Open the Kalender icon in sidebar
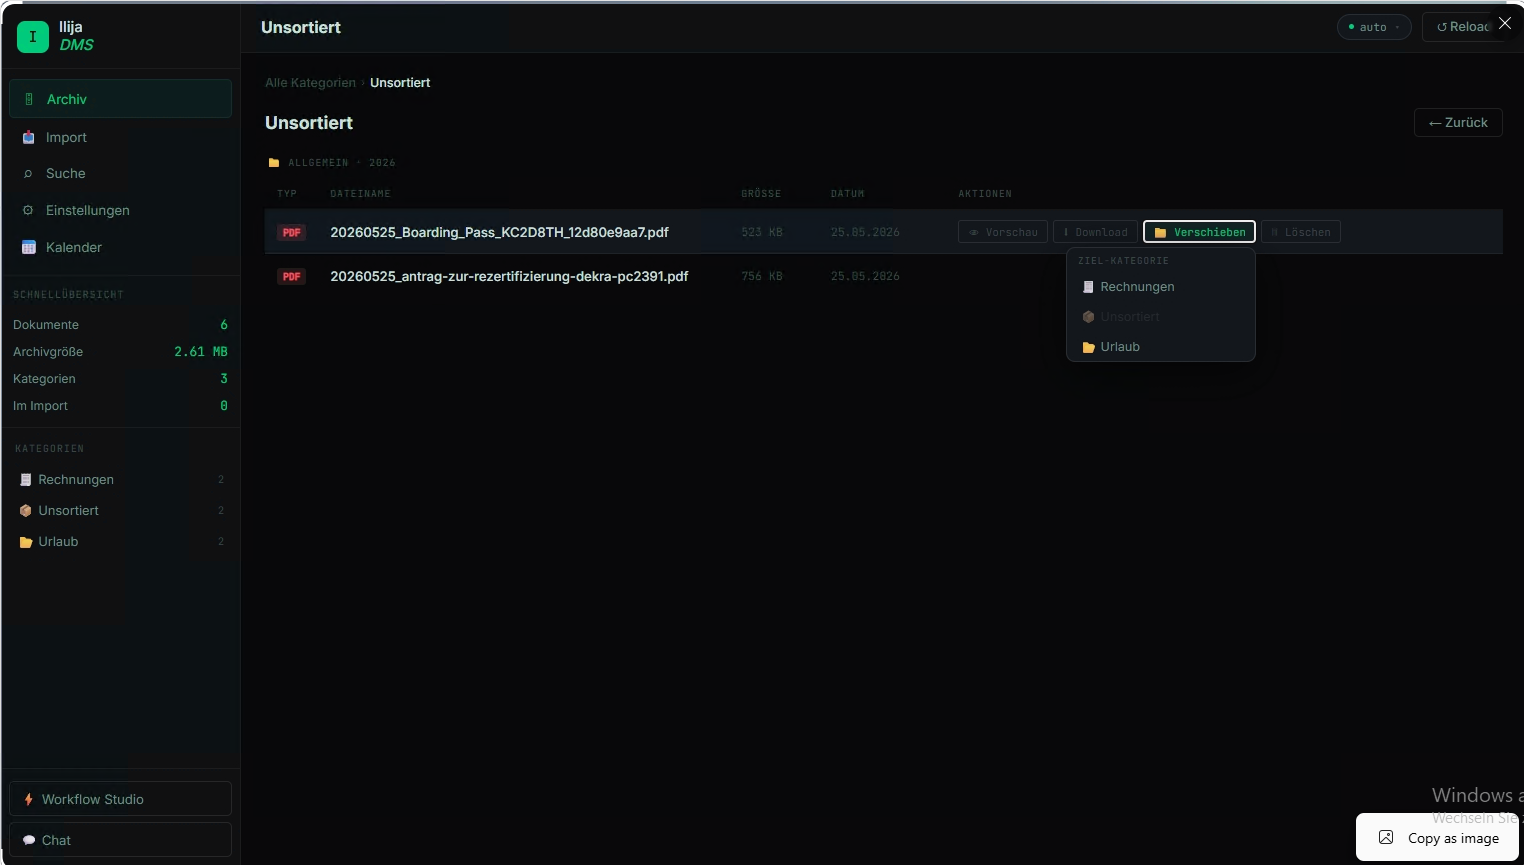 click(x=29, y=247)
